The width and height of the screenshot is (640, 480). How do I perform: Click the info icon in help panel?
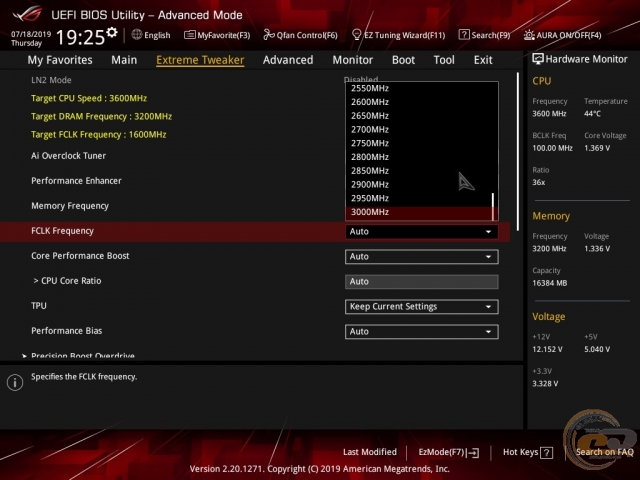pyautogui.click(x=15, y=382)
